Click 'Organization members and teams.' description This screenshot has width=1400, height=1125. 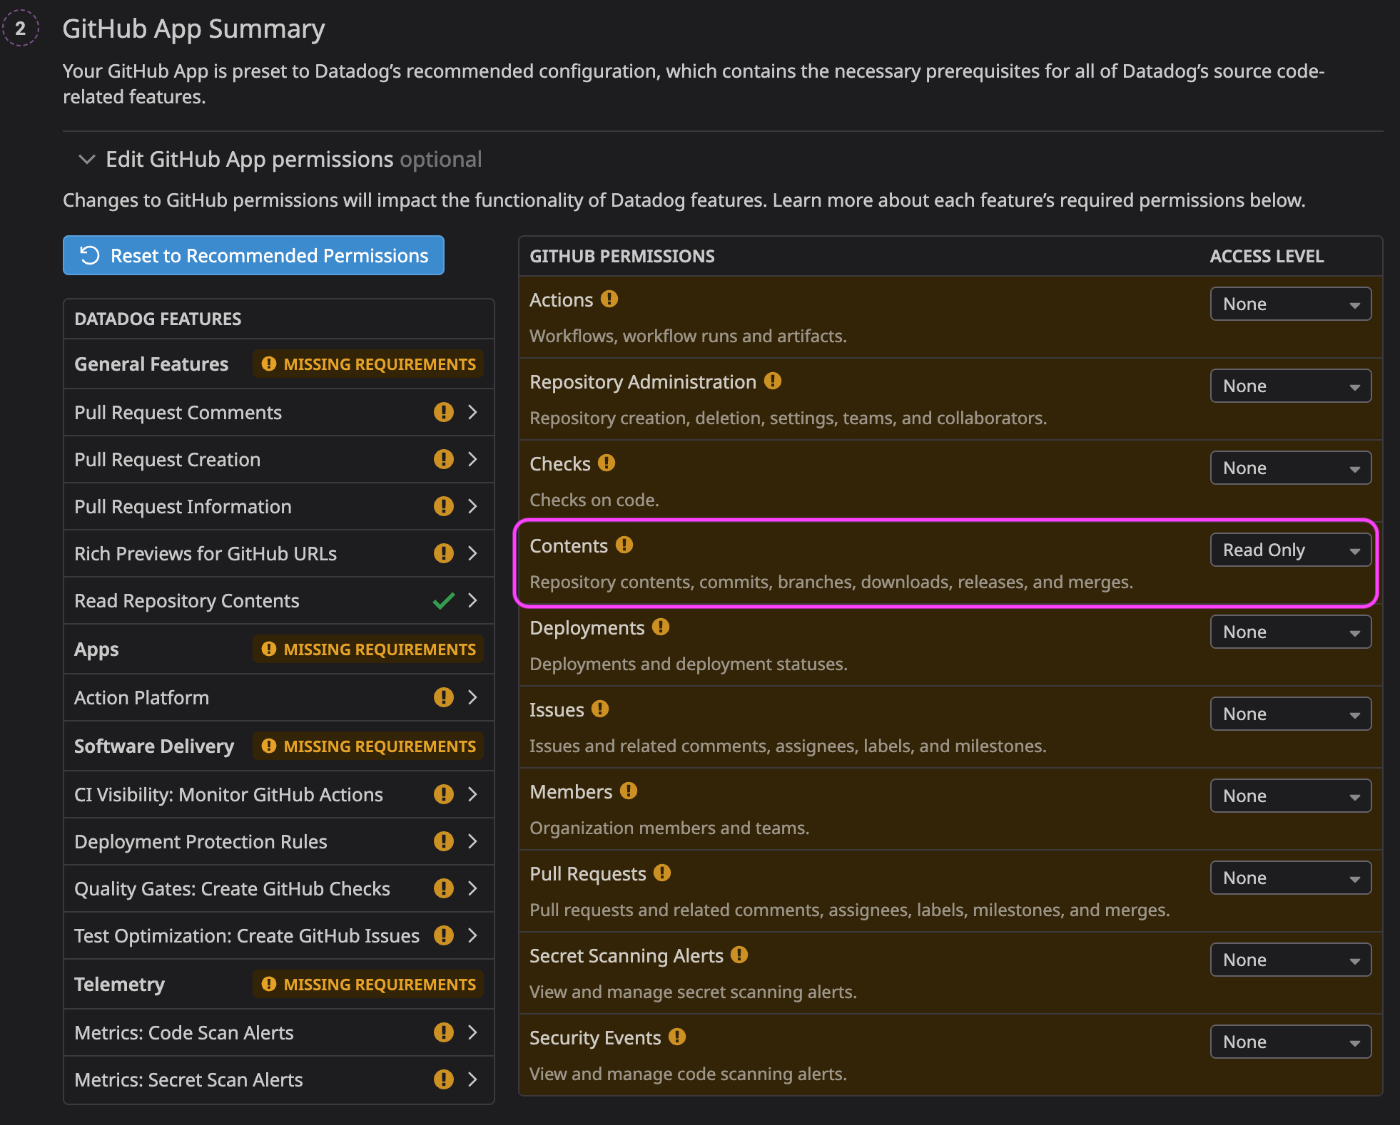(x=670, y=828)
